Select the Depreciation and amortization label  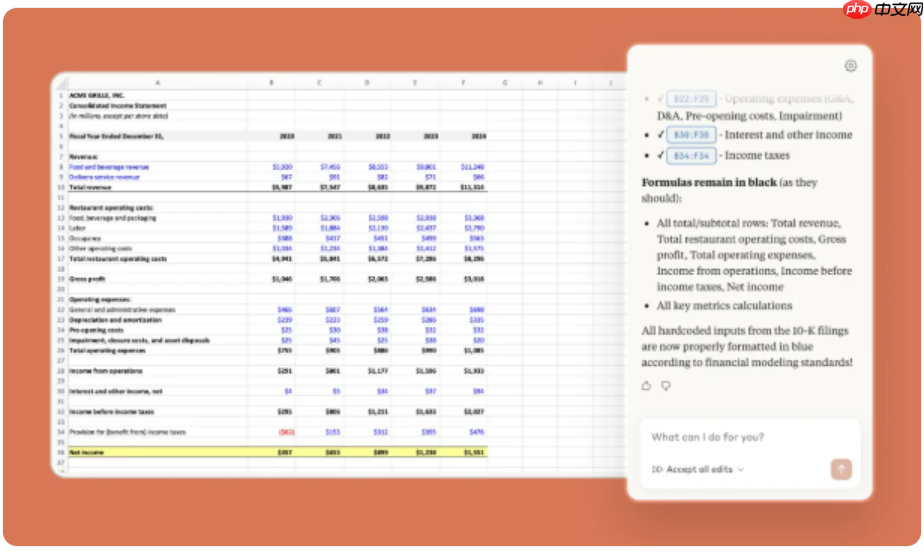115,320
